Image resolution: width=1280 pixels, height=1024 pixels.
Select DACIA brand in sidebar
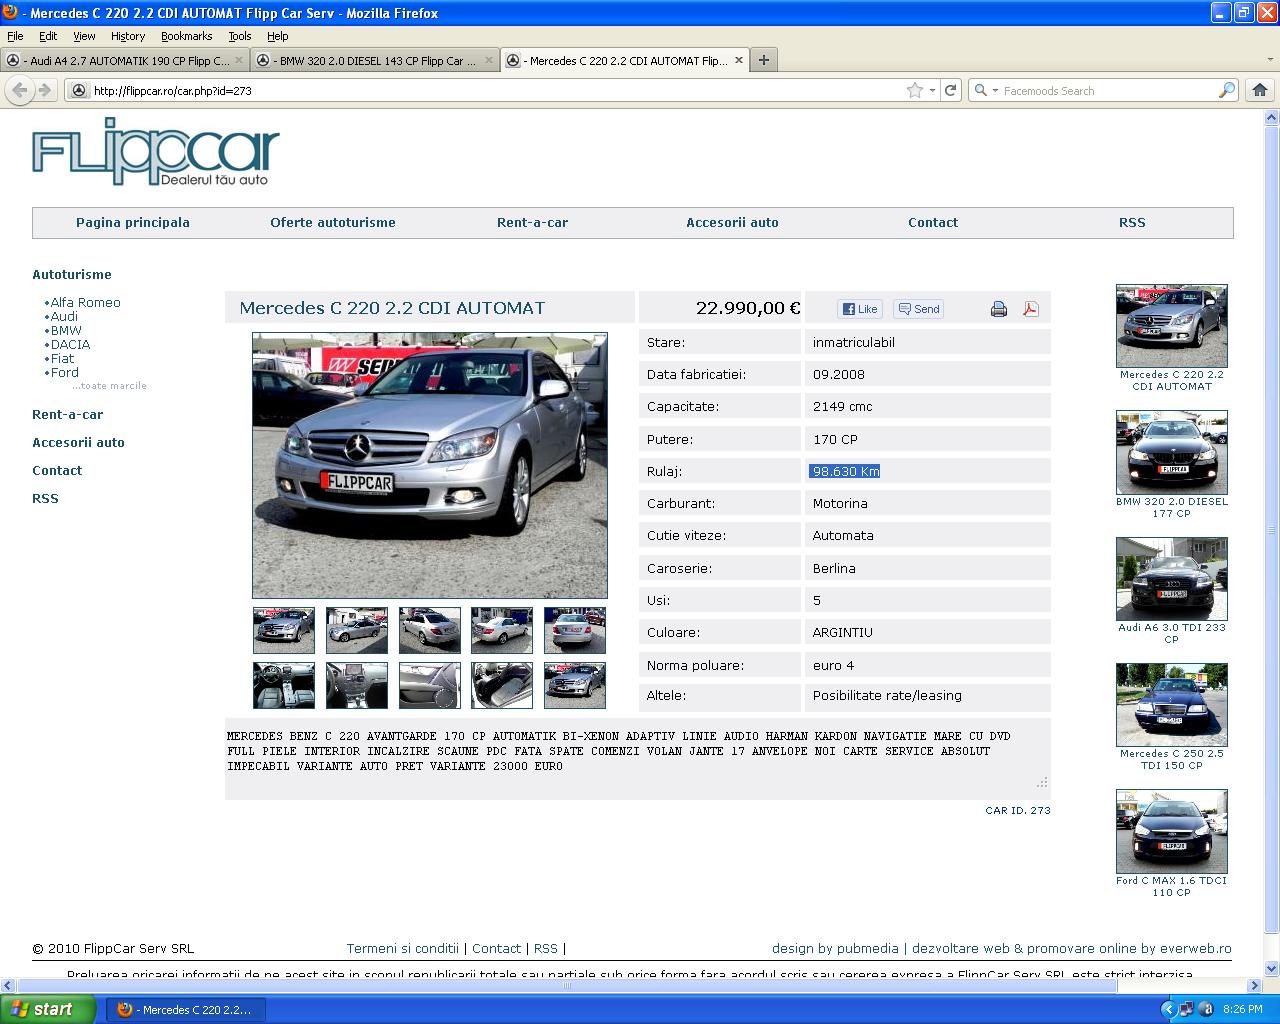(70, 344)
